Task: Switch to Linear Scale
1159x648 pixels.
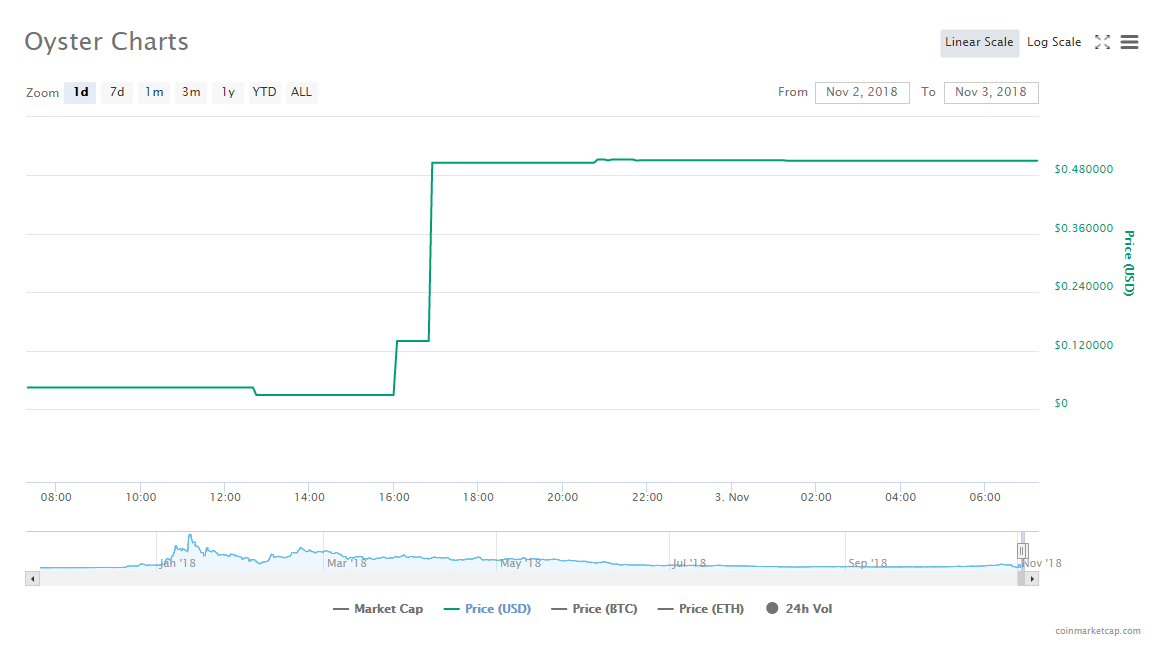Action: [979, 42]
